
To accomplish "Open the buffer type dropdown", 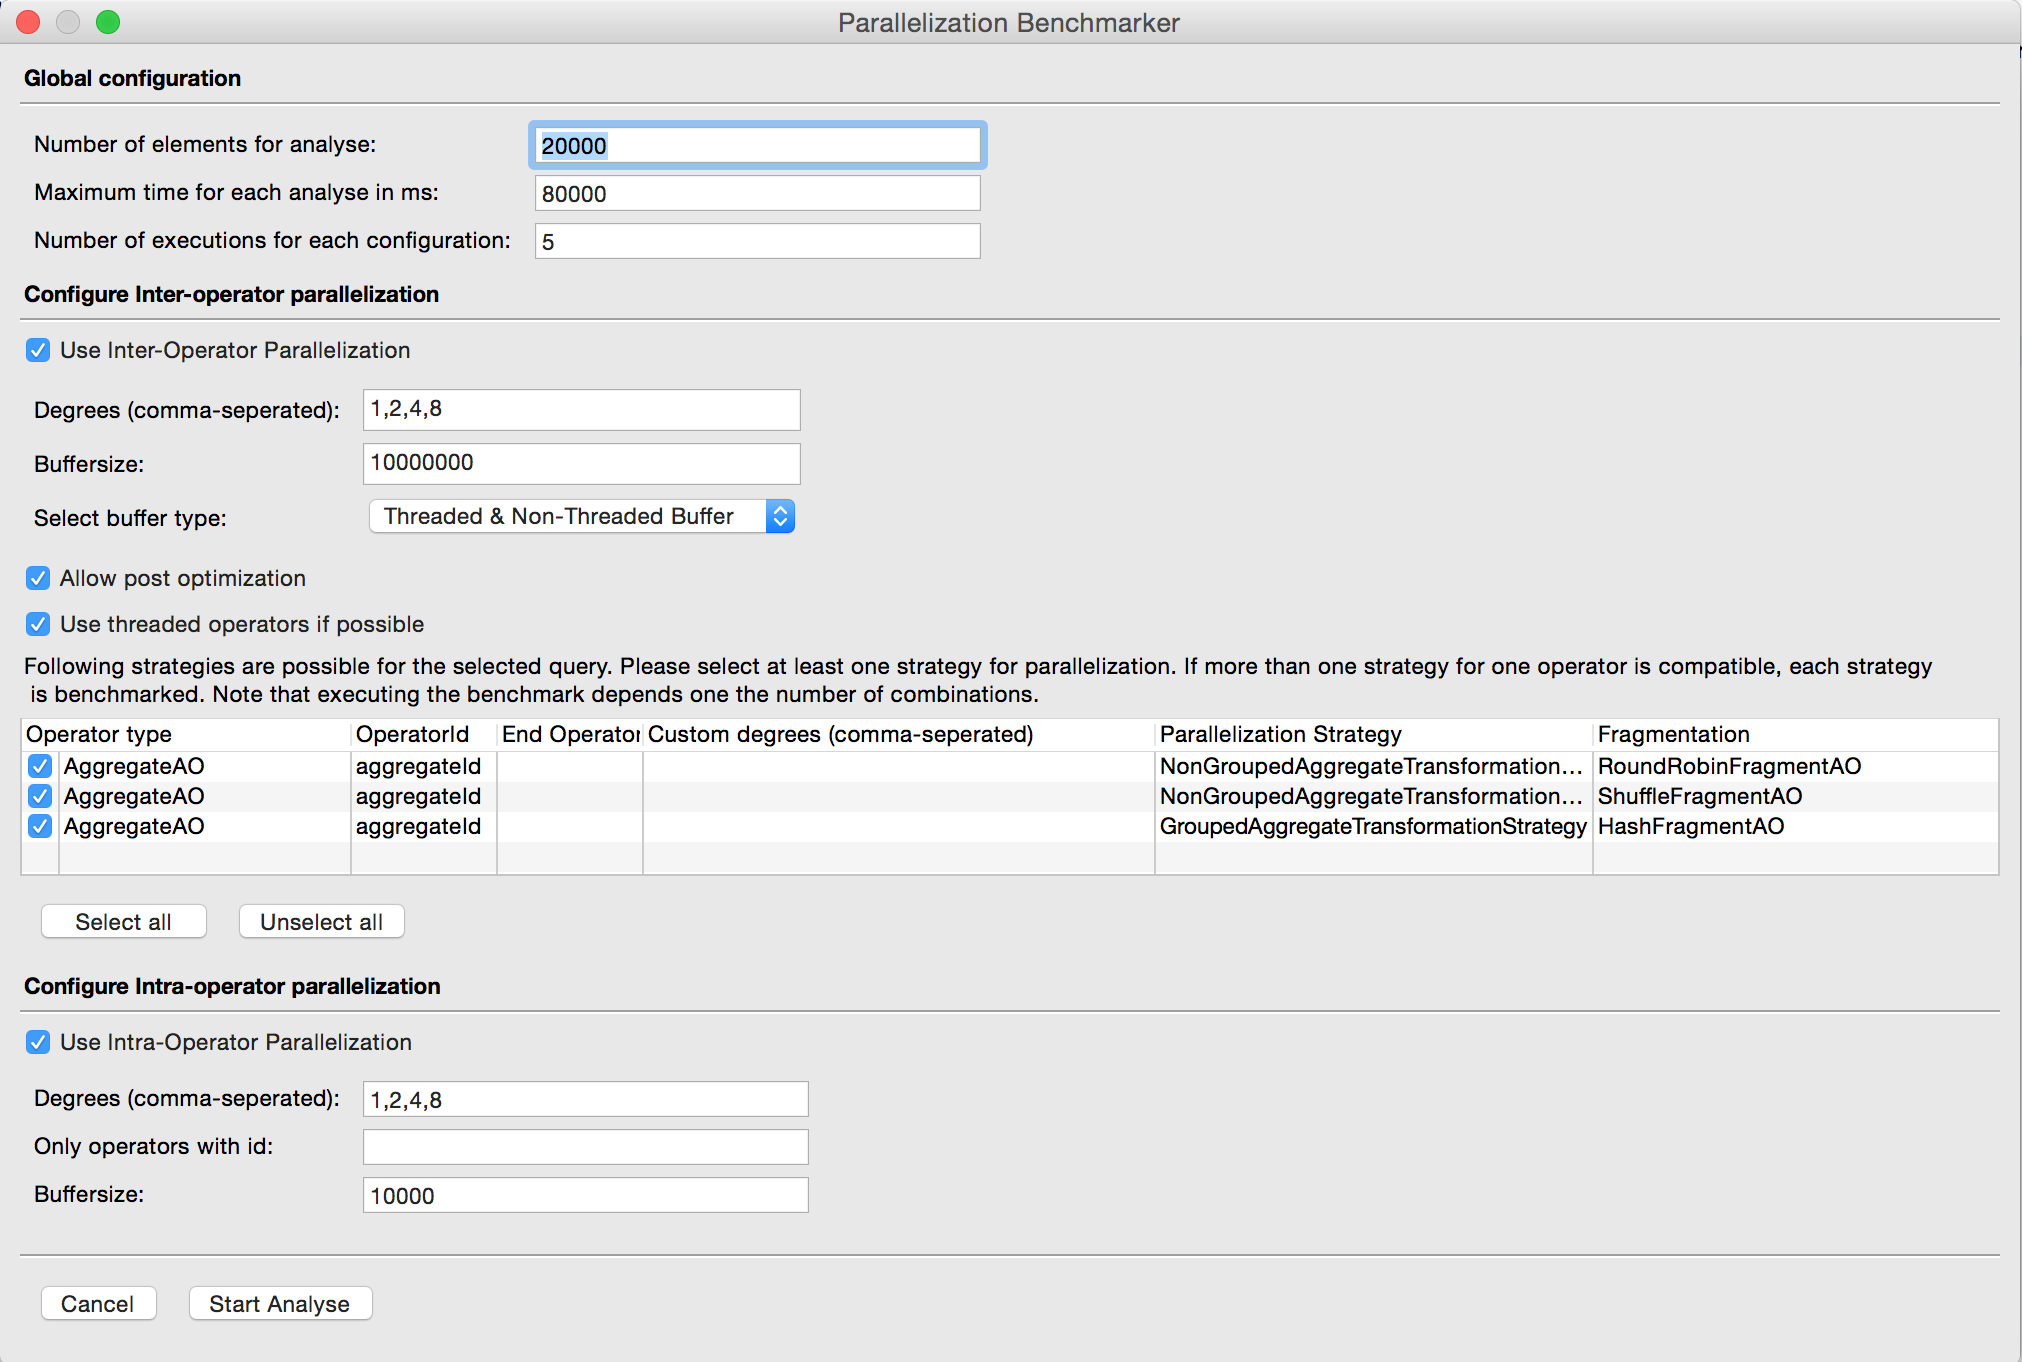I will pos(581,516).
